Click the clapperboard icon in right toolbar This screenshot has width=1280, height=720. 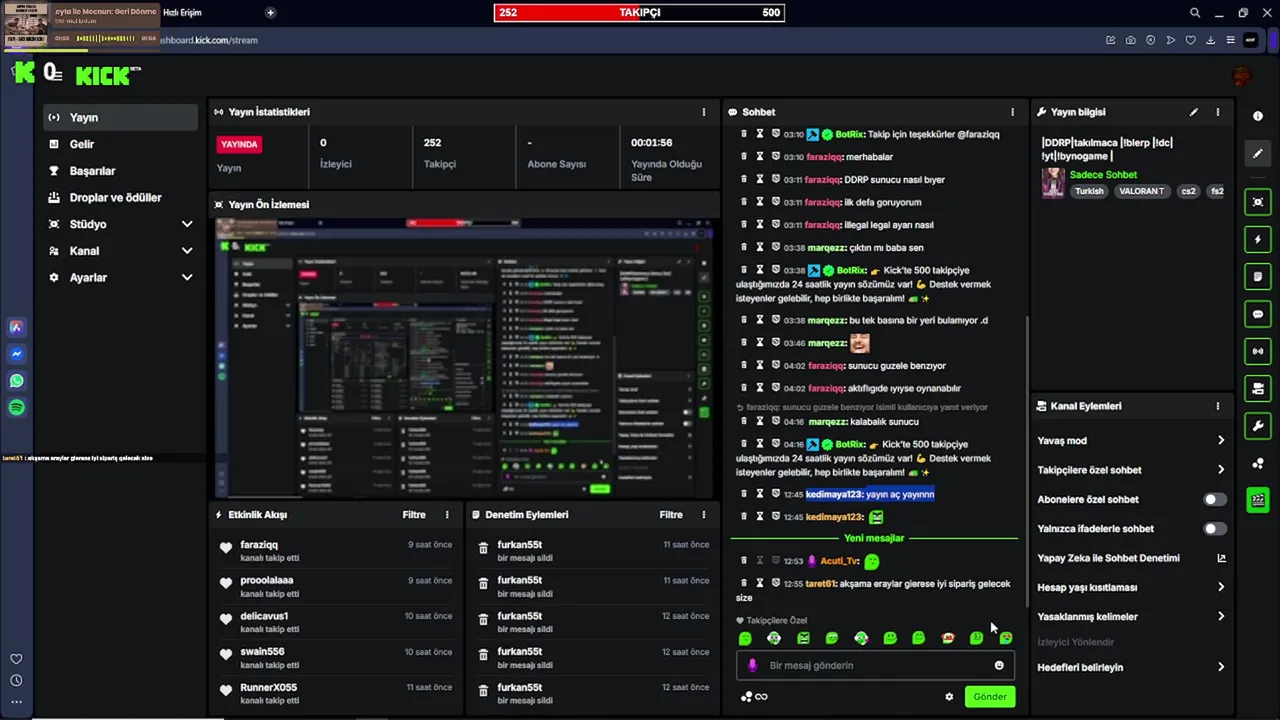(x=1258, y=500)
